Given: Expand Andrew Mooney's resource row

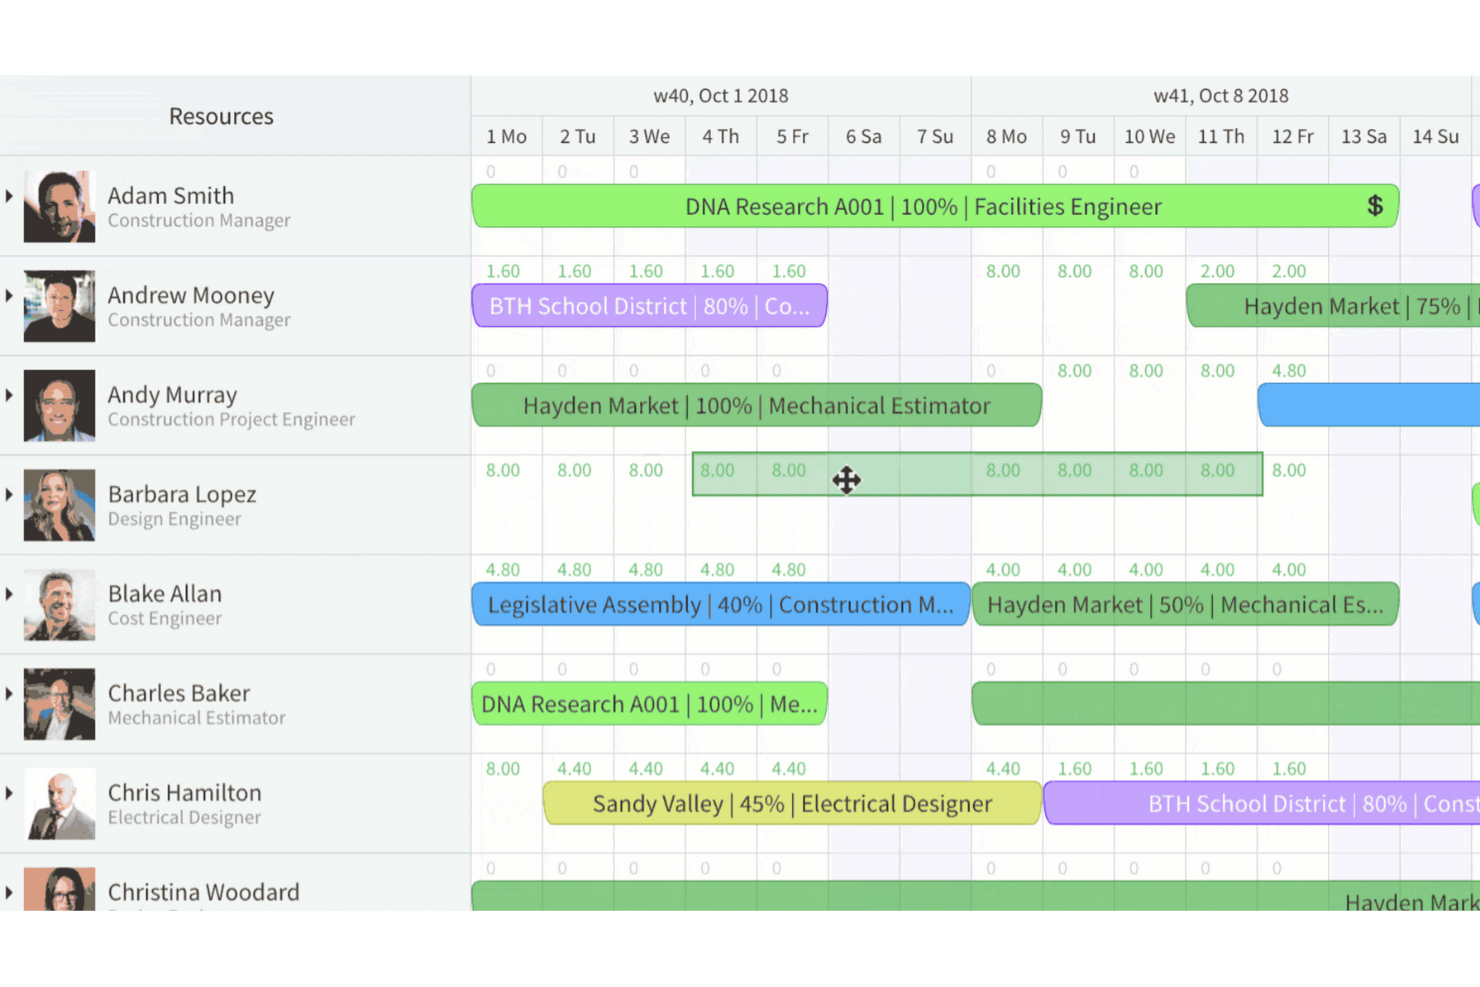Looking at the screenshot, I should click(x=10, y=297).
